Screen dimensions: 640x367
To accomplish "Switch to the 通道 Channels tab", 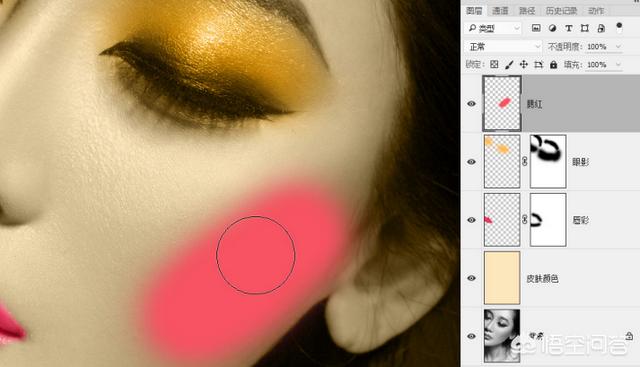I will pos(500,11).
